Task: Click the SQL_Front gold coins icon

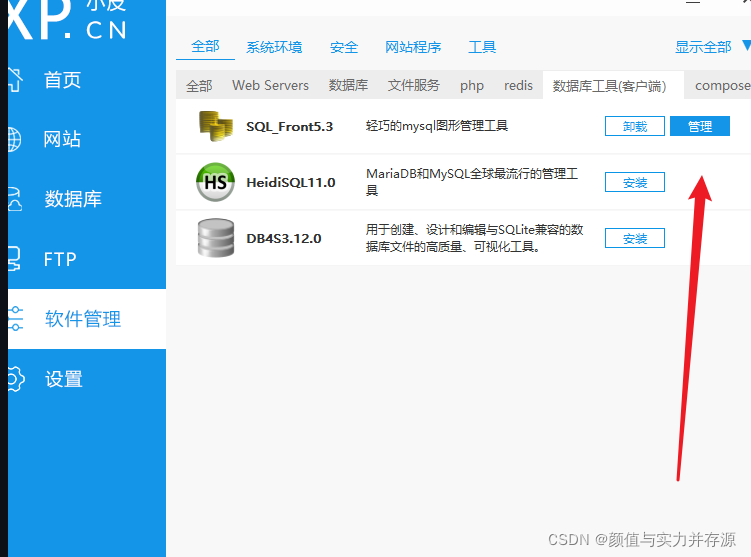Action: pyautogui.click(x=216, y=126)
